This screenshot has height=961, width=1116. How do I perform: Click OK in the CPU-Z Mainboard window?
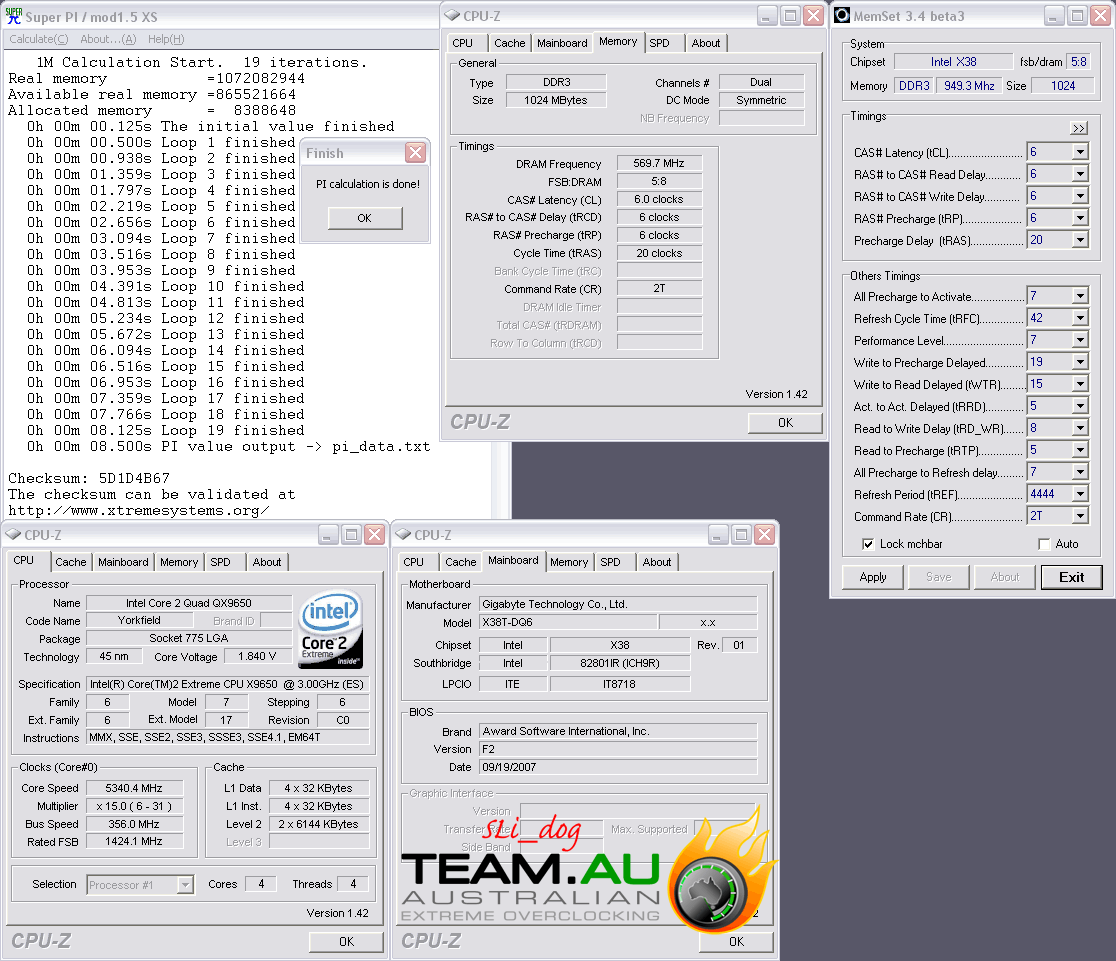click(x=736, y=942)
